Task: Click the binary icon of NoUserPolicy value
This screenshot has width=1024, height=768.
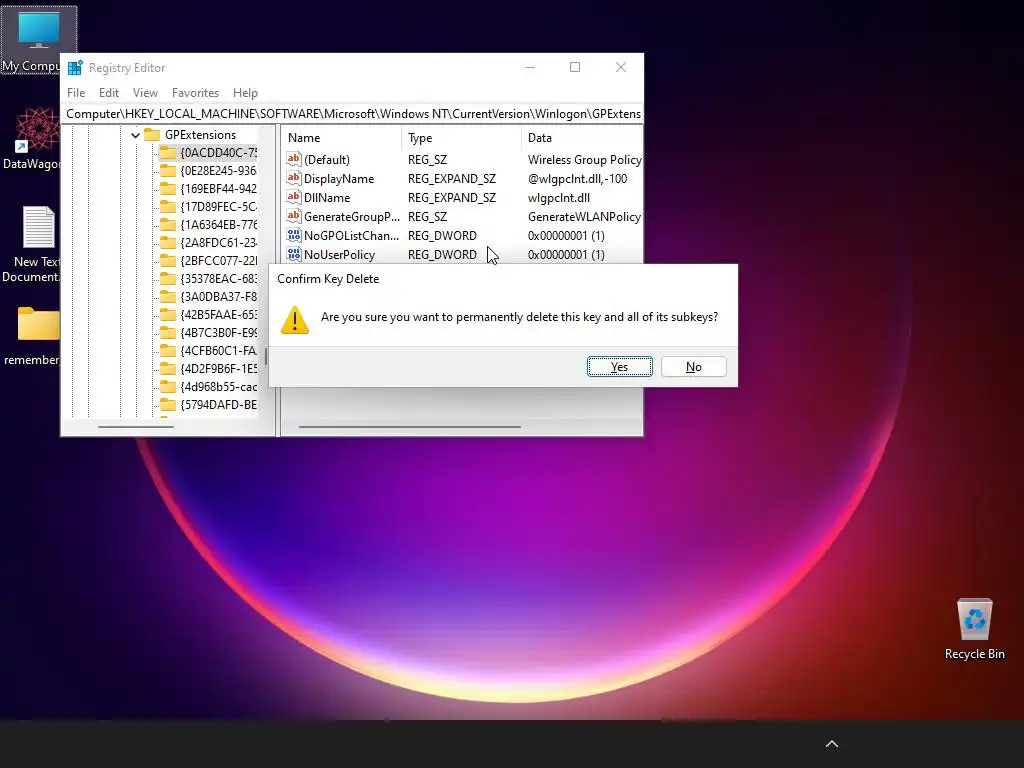Action: 294,254
